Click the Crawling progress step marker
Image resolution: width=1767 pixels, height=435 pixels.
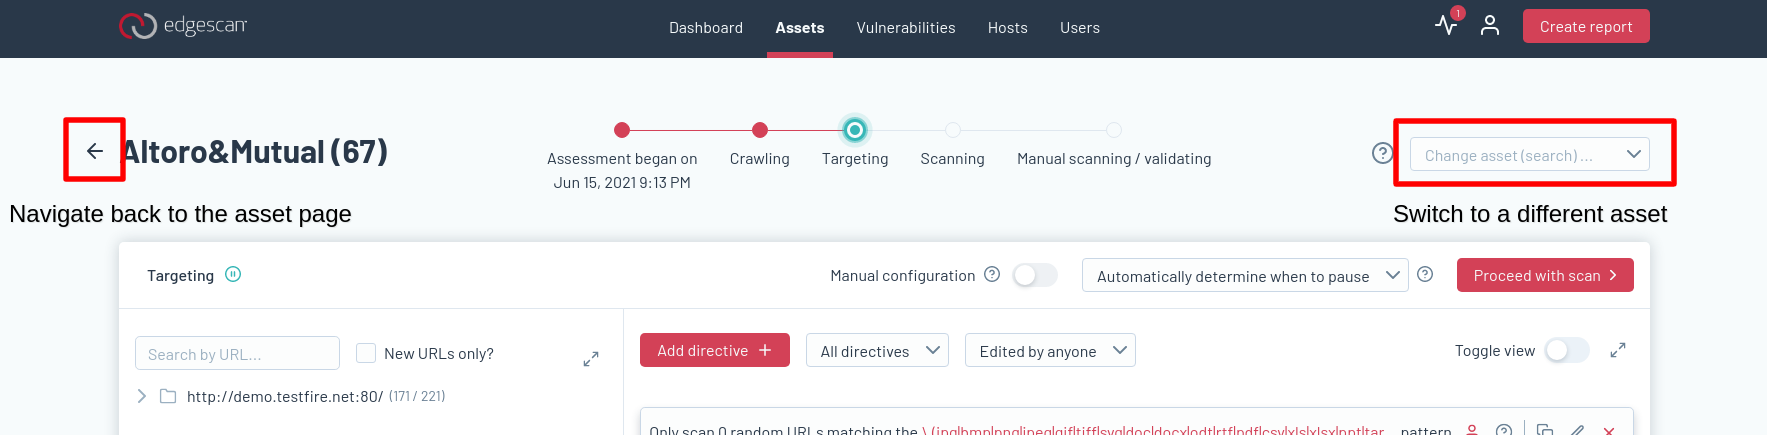click(760, 130)
